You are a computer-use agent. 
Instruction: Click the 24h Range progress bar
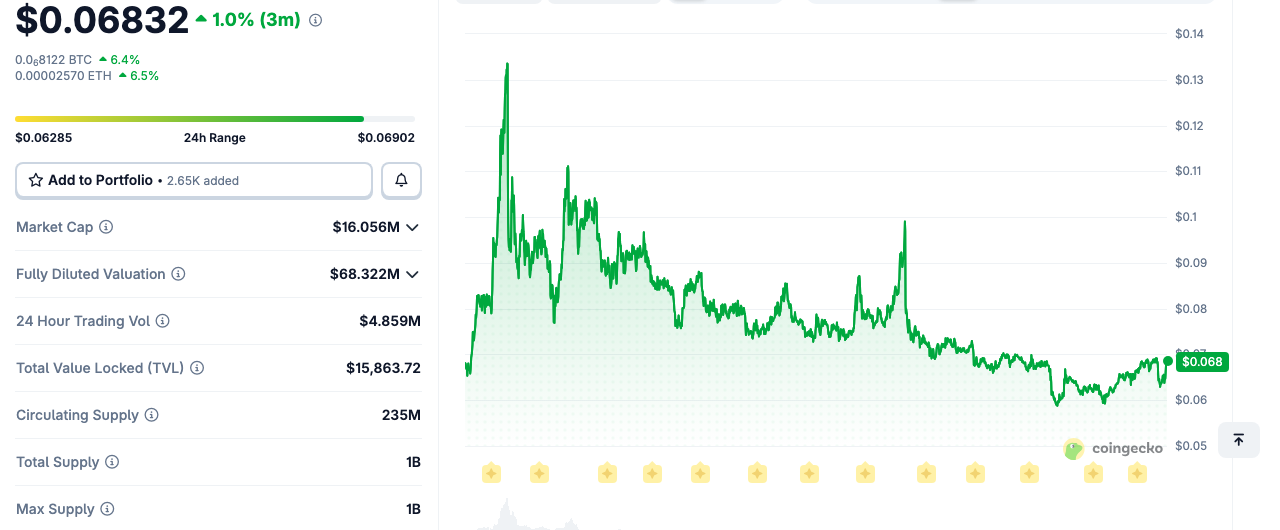pos(215,119)
